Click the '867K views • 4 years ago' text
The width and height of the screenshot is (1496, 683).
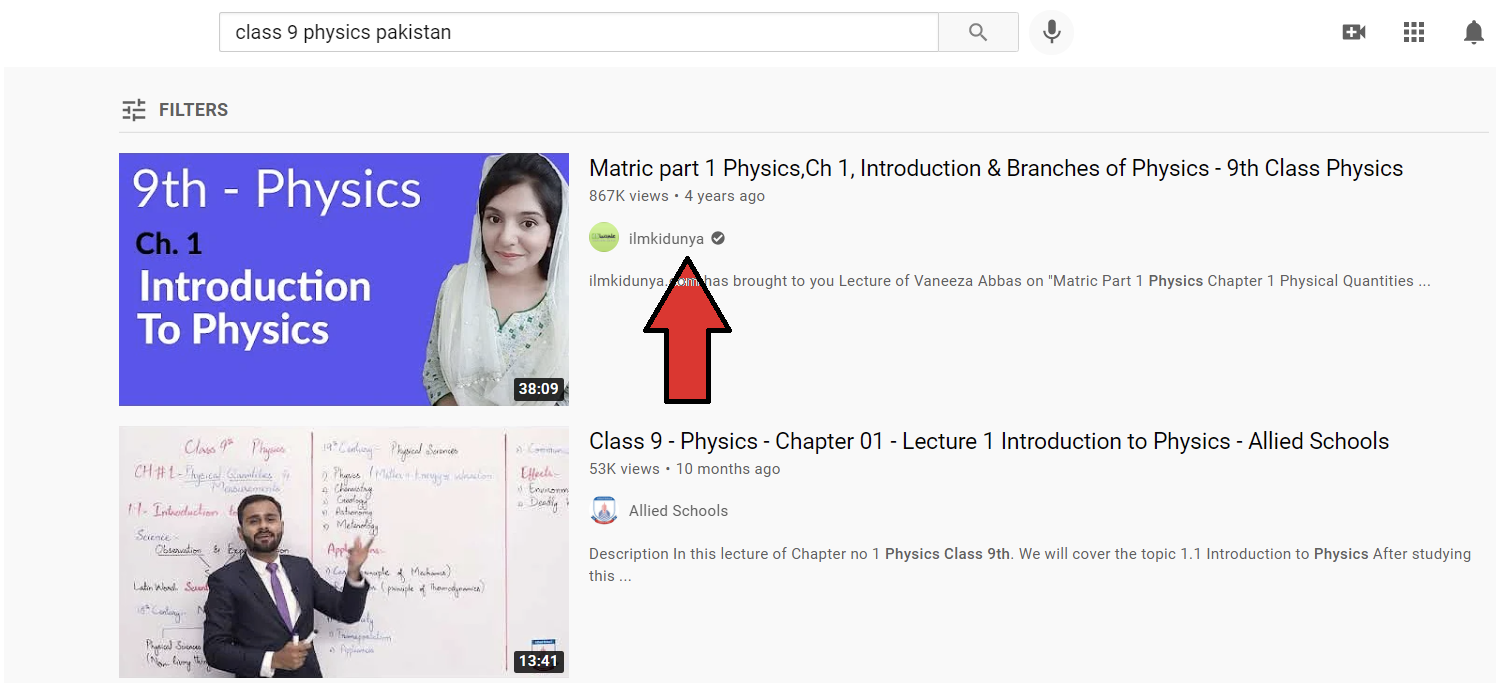coord(677,196)
